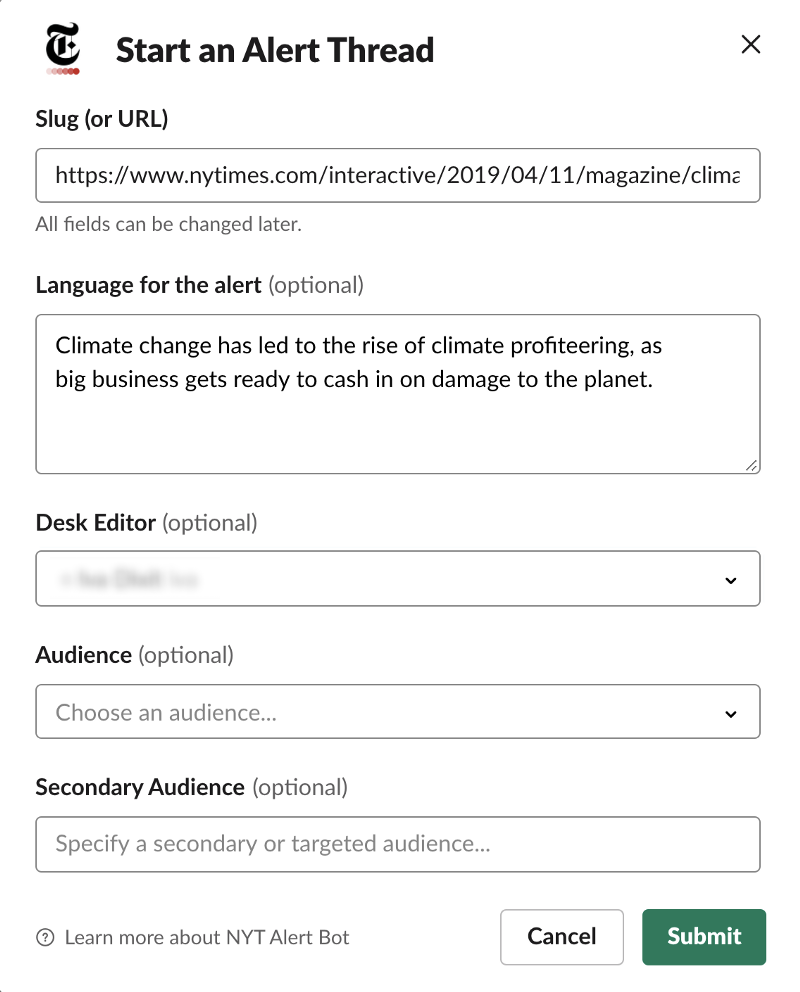Click the Slug (or URL) label
This screenshot has height=992, width=800.
tap(102, 119)
